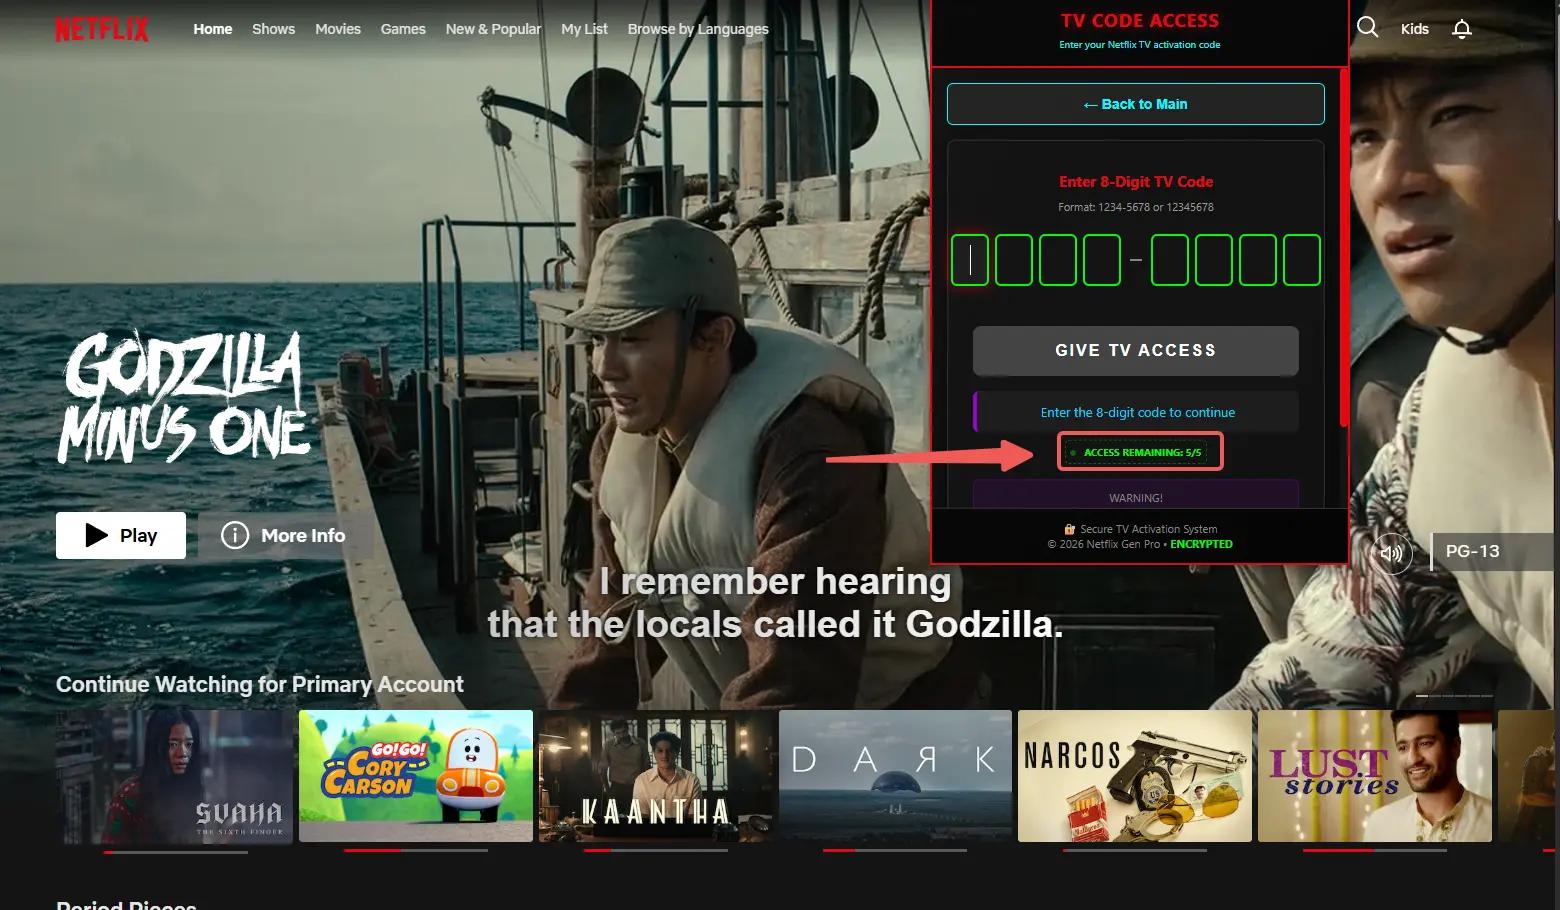Image resolution: width=1560 pixels, height=910 pixels.
Task: Open the Narcos thumbnail
Action: [1135, 776]
